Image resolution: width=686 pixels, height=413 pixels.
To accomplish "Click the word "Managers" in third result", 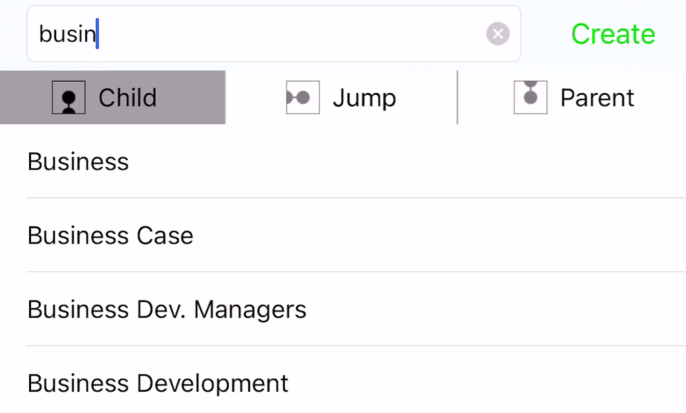I will pyautogui.click(x=250, y=309).
